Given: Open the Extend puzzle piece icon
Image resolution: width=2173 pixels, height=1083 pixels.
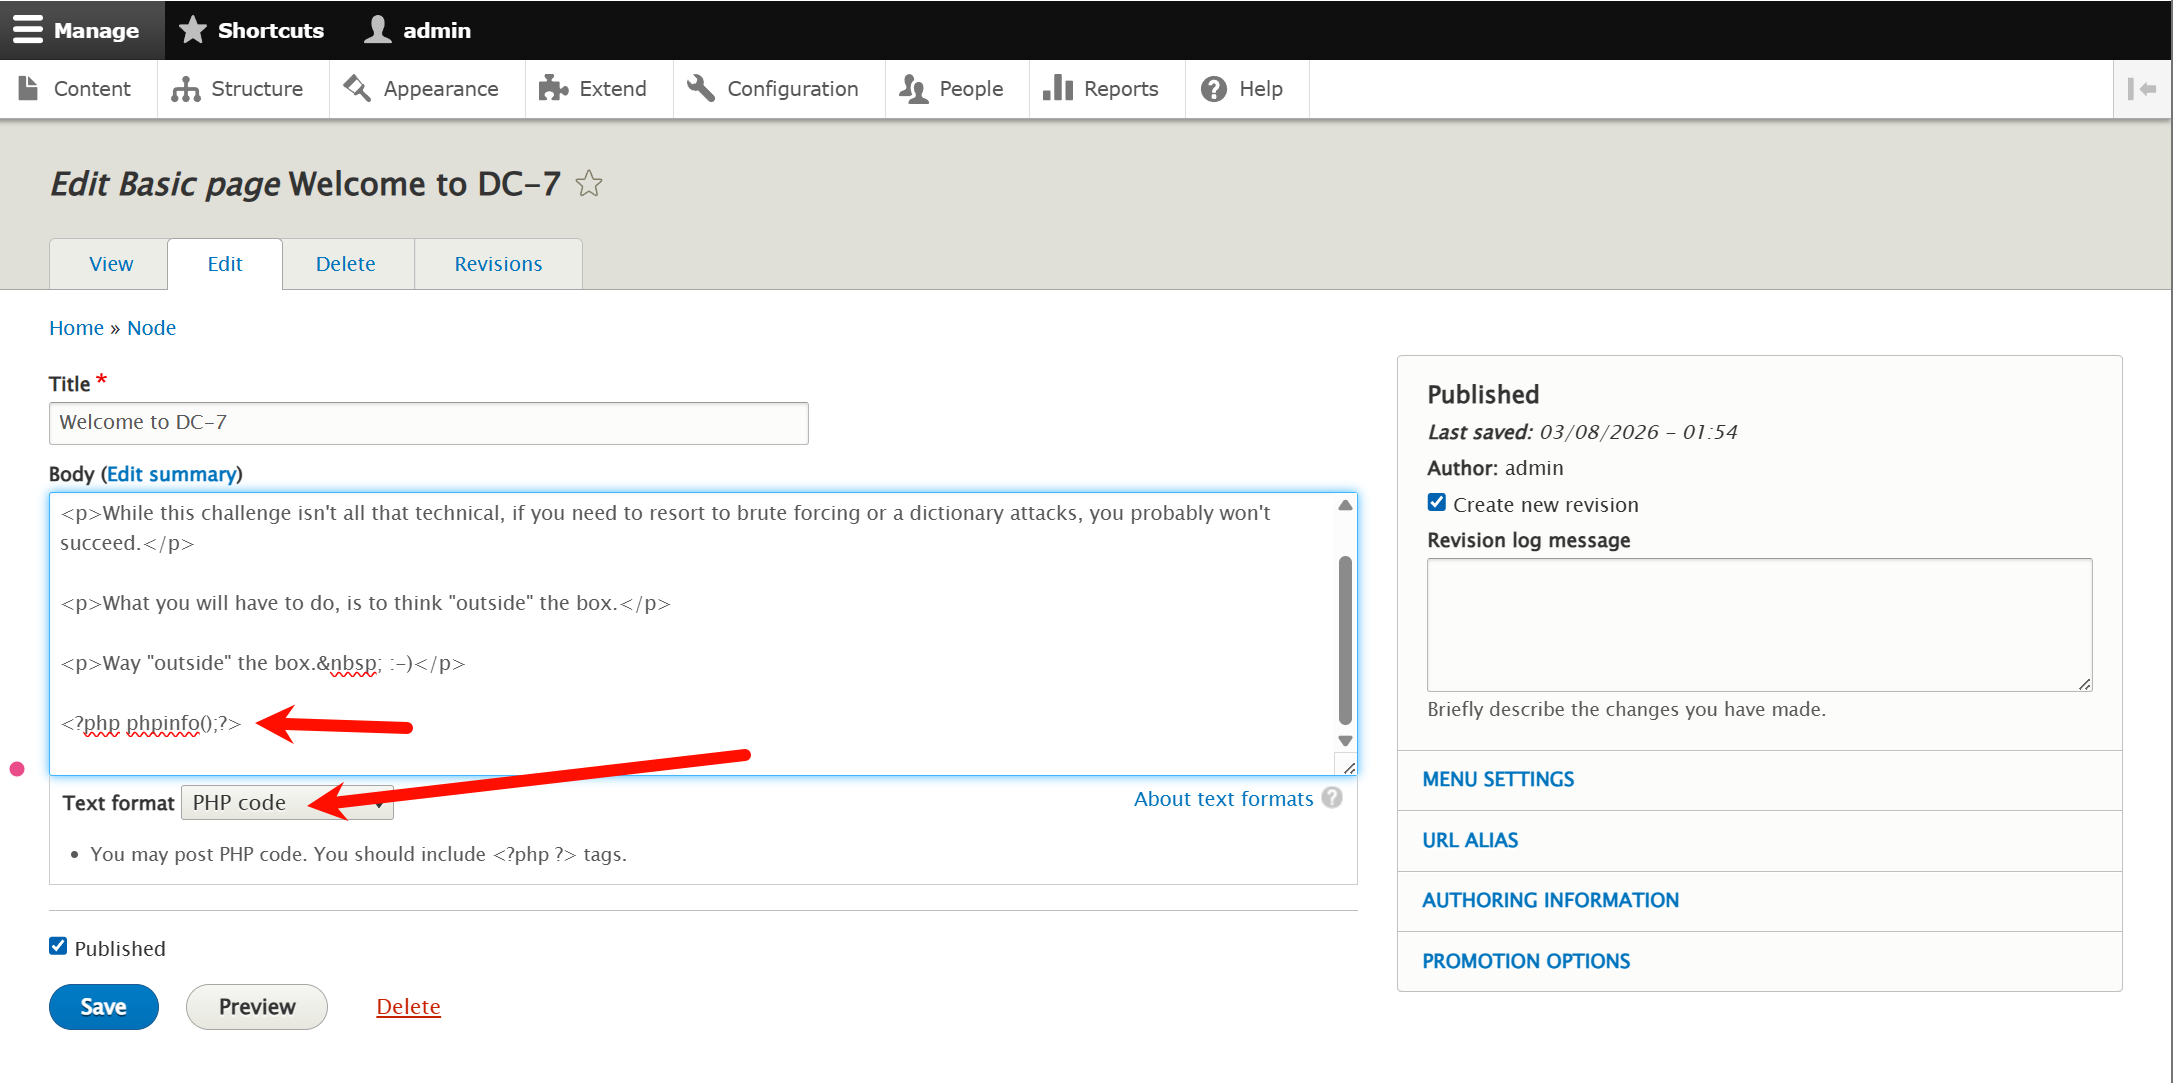Looking at the screenshot, I should [553, 89].
